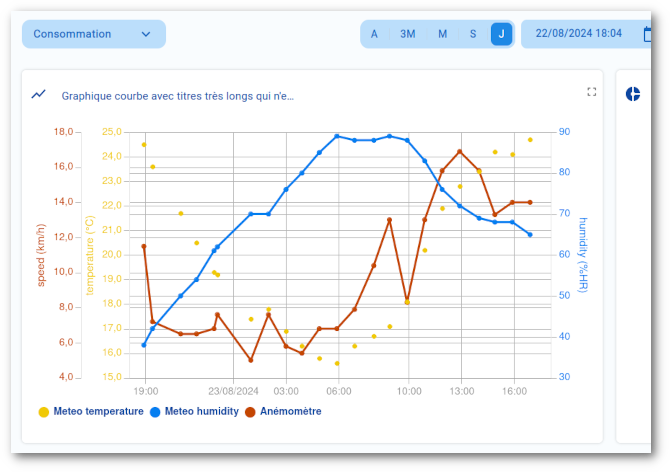Select the 3M period tab
Viewport: 670px width, 472px height.
click(x=408, y=34)
